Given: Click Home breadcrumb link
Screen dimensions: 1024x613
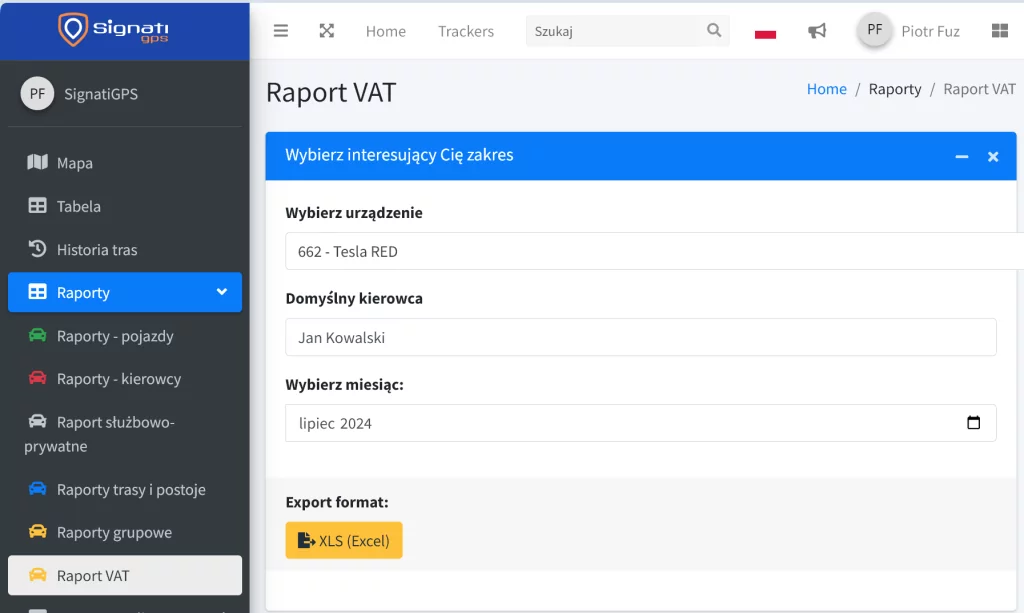Looking at the screenshot, I should [826, 89].
